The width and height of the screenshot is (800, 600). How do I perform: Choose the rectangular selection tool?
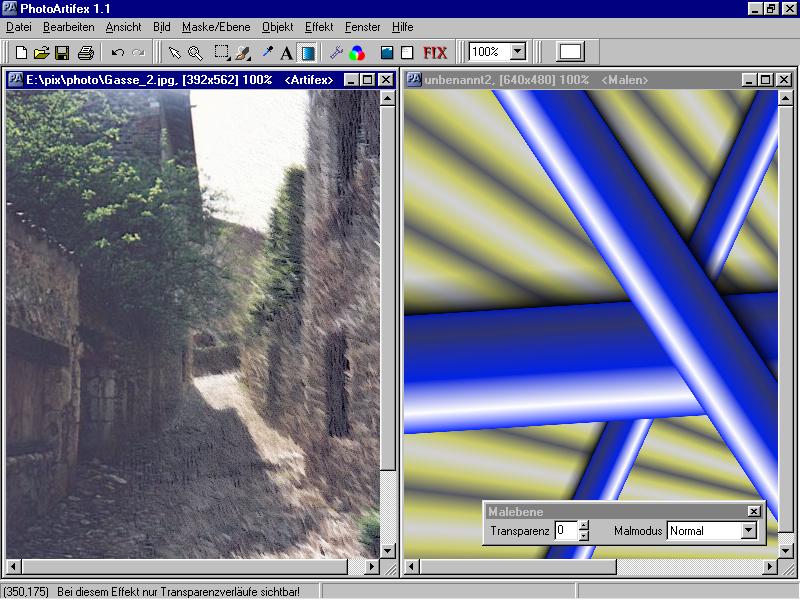(221, 53)
